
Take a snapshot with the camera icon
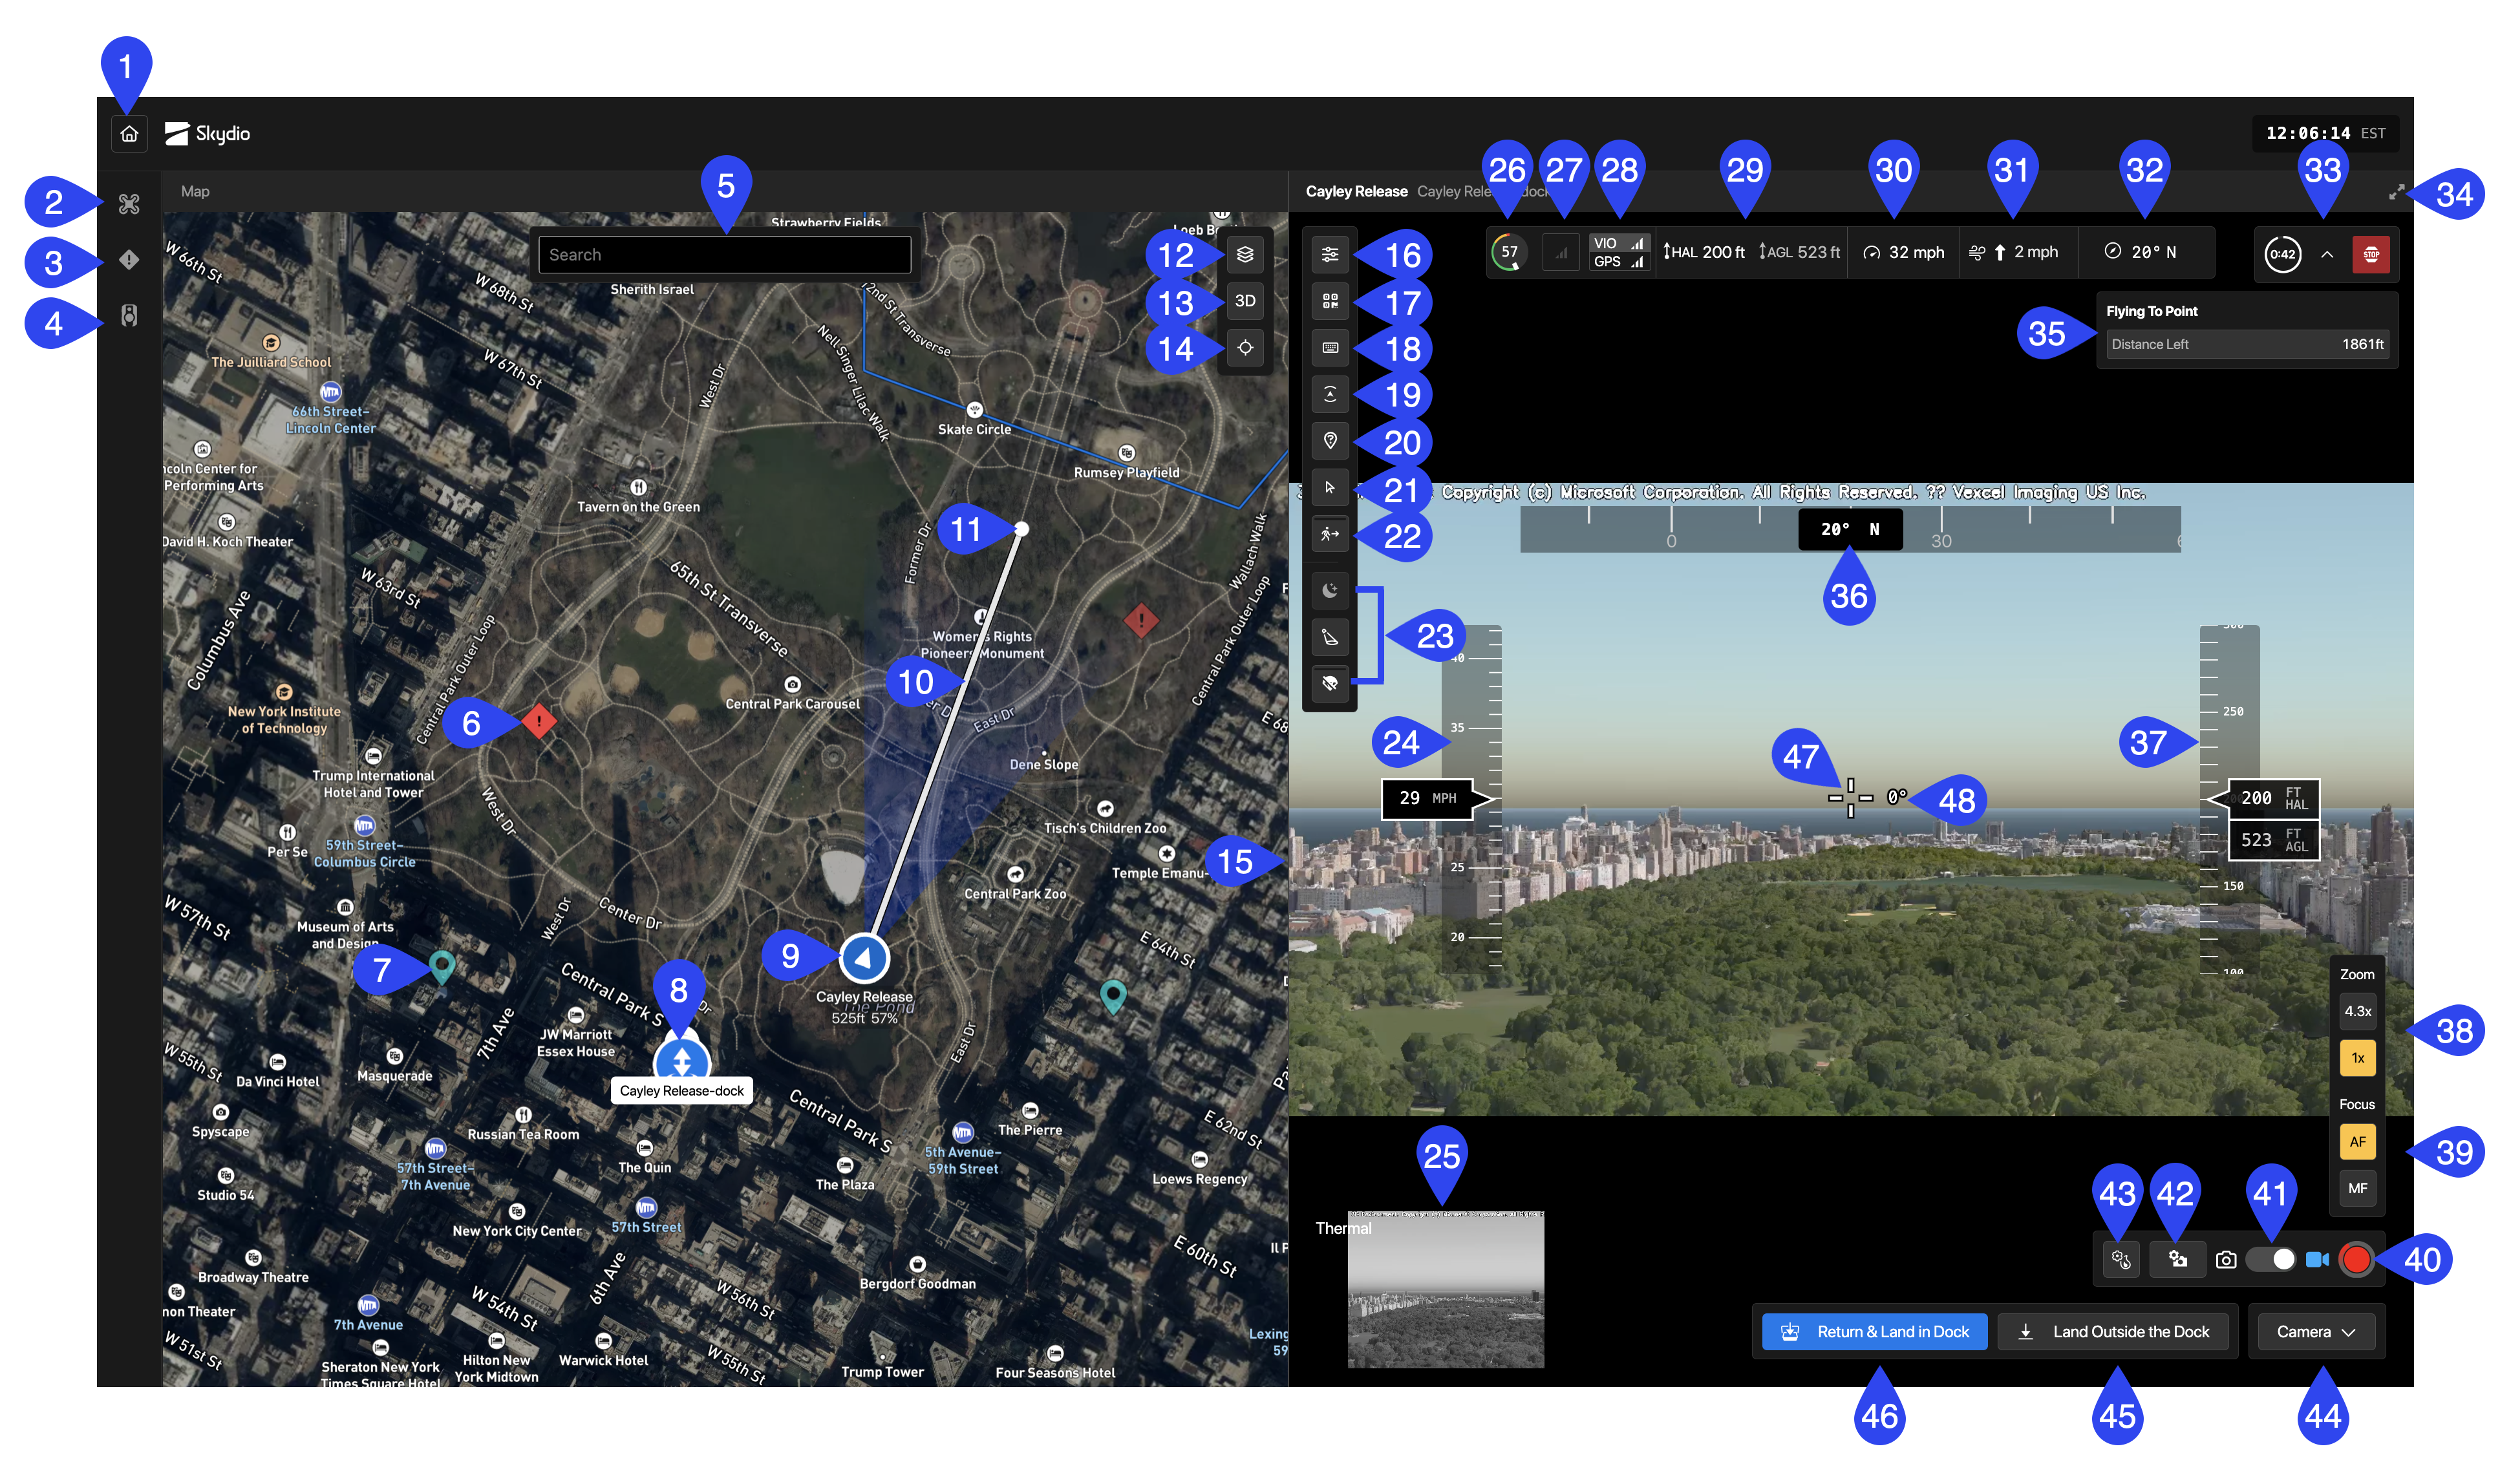[x=2226, y=1259]
